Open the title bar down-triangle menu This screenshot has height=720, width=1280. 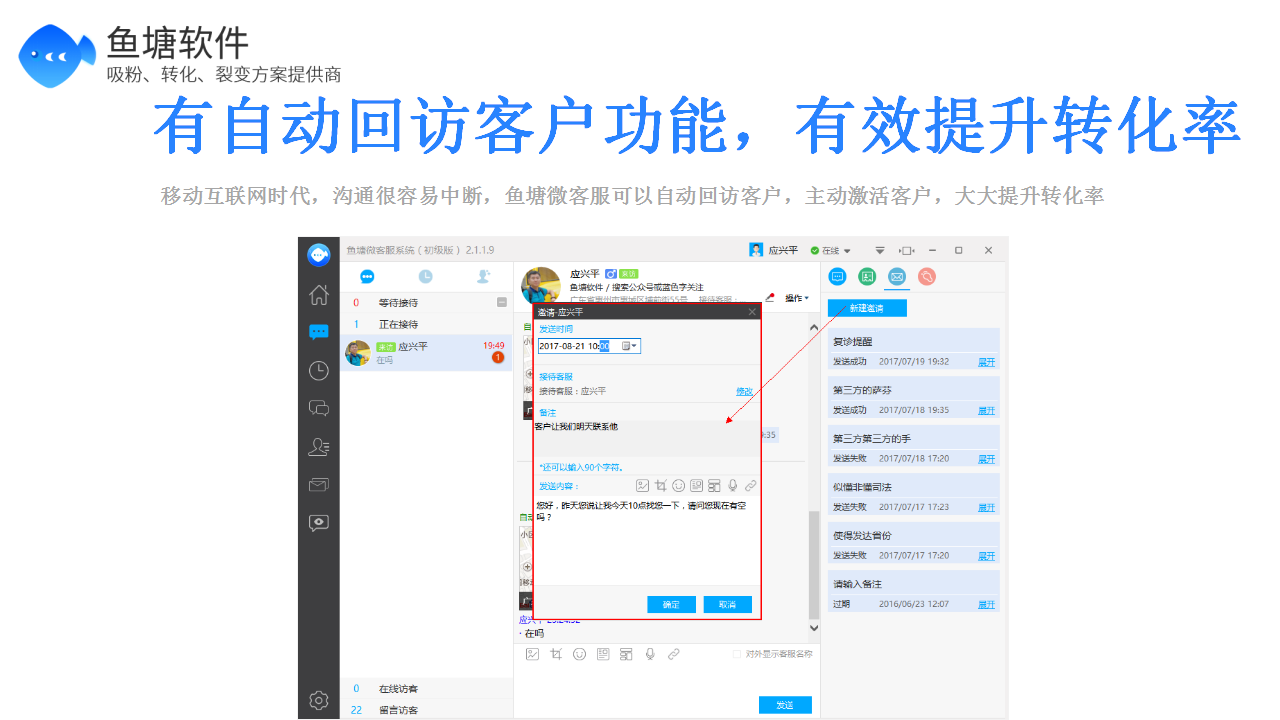[x=880, y=250]
